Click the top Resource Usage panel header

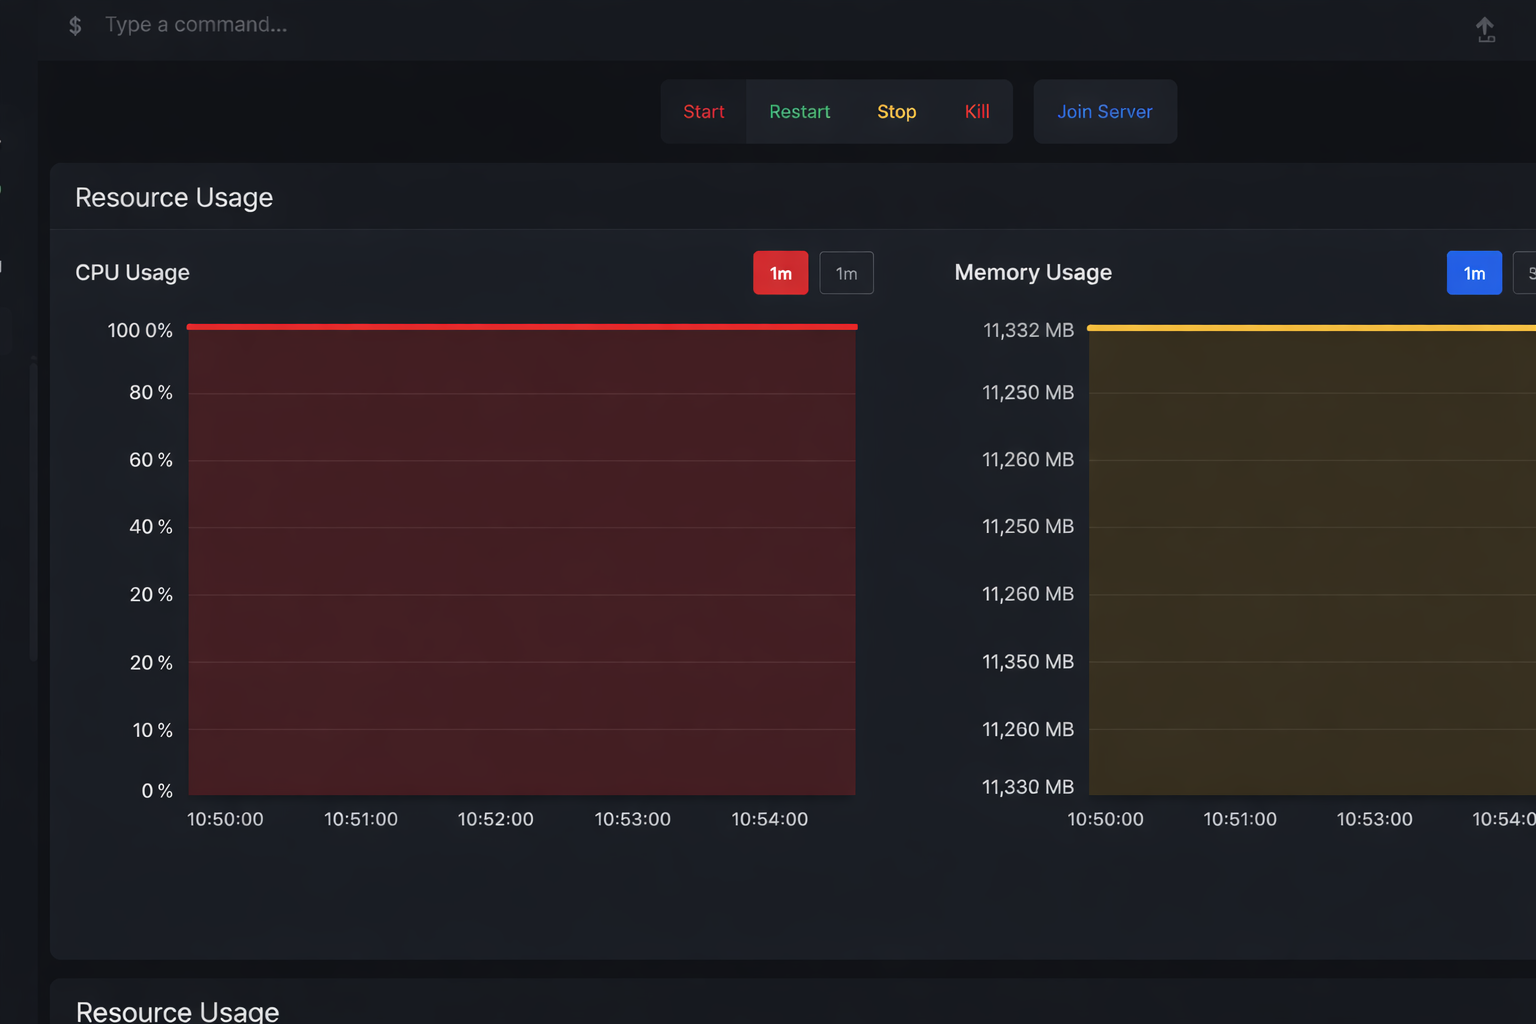(174, 198)
